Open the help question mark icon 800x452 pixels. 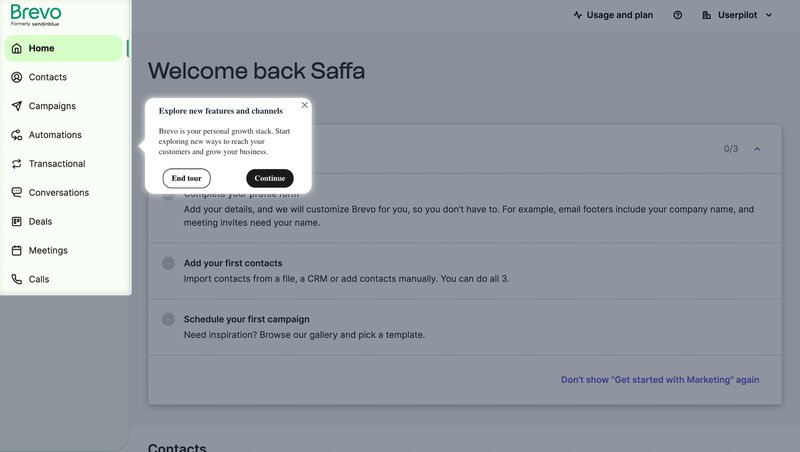pos(678,15)
